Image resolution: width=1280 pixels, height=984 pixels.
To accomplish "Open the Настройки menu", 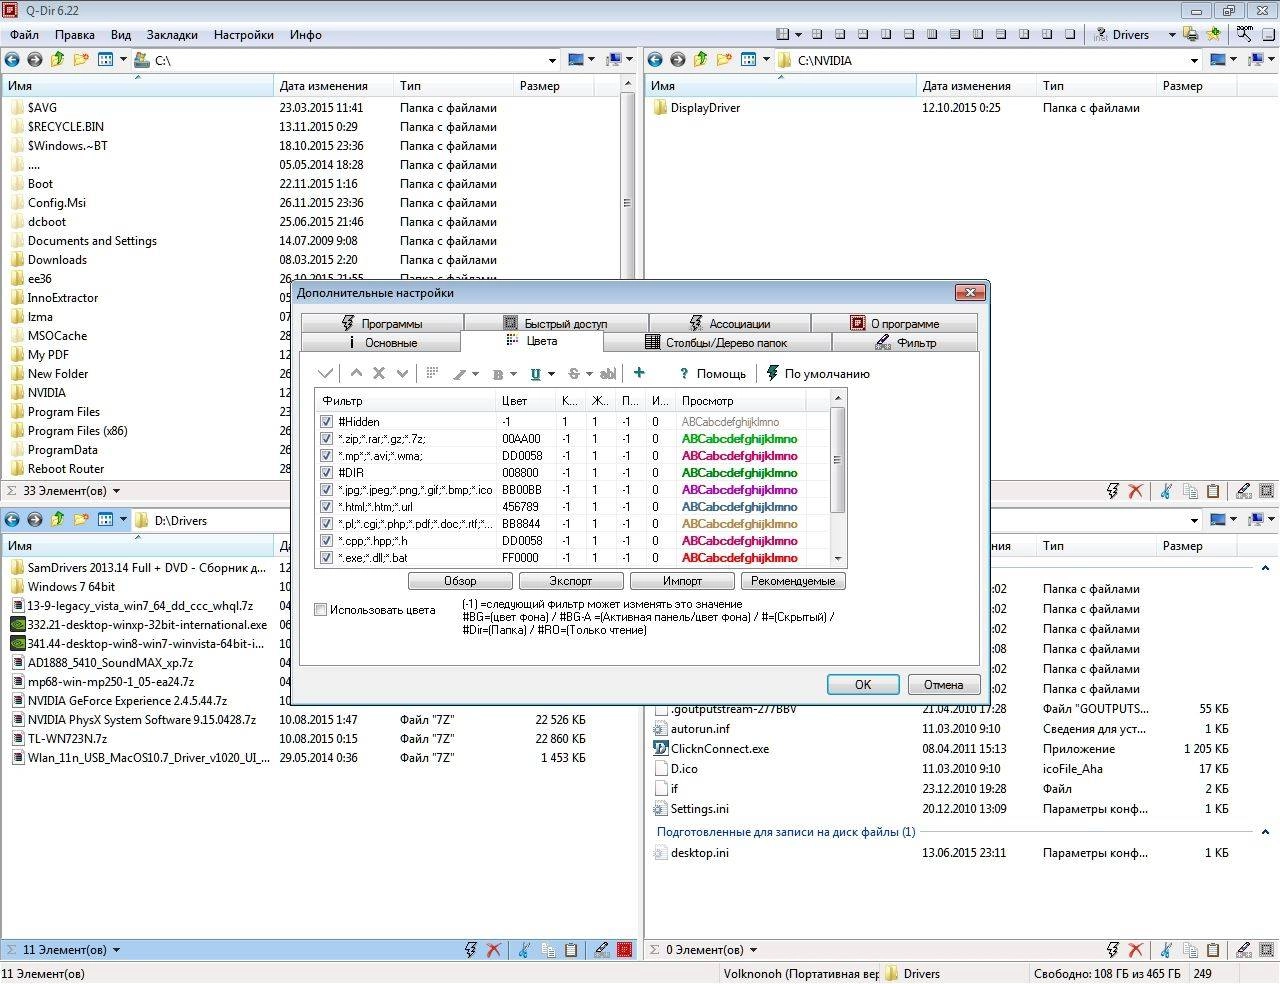I will click(x=243, y=34).
